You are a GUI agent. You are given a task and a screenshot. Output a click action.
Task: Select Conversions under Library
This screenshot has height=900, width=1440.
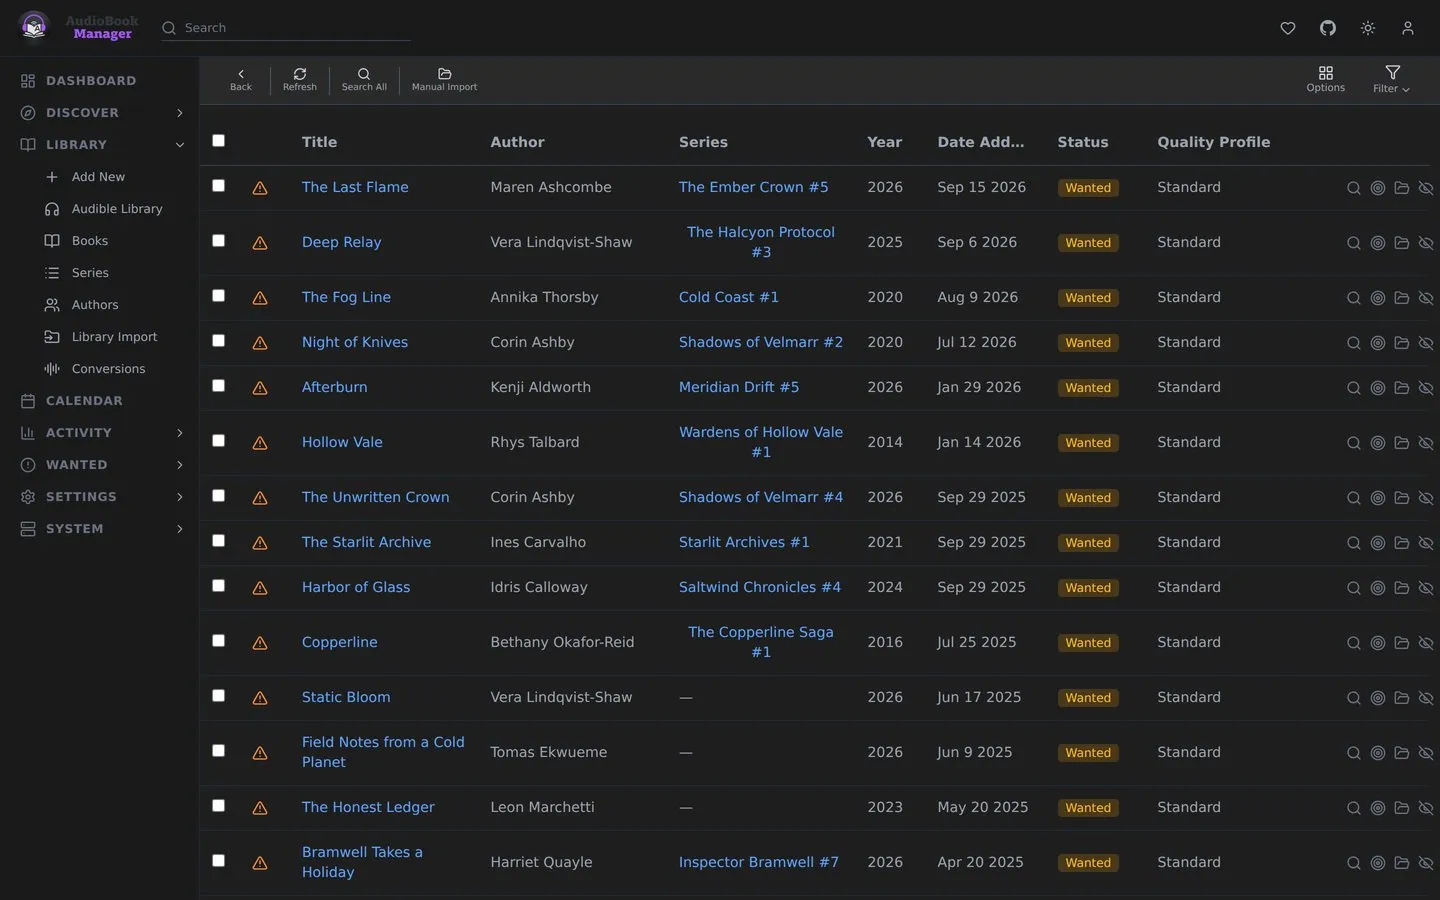(x=110, y=369)
